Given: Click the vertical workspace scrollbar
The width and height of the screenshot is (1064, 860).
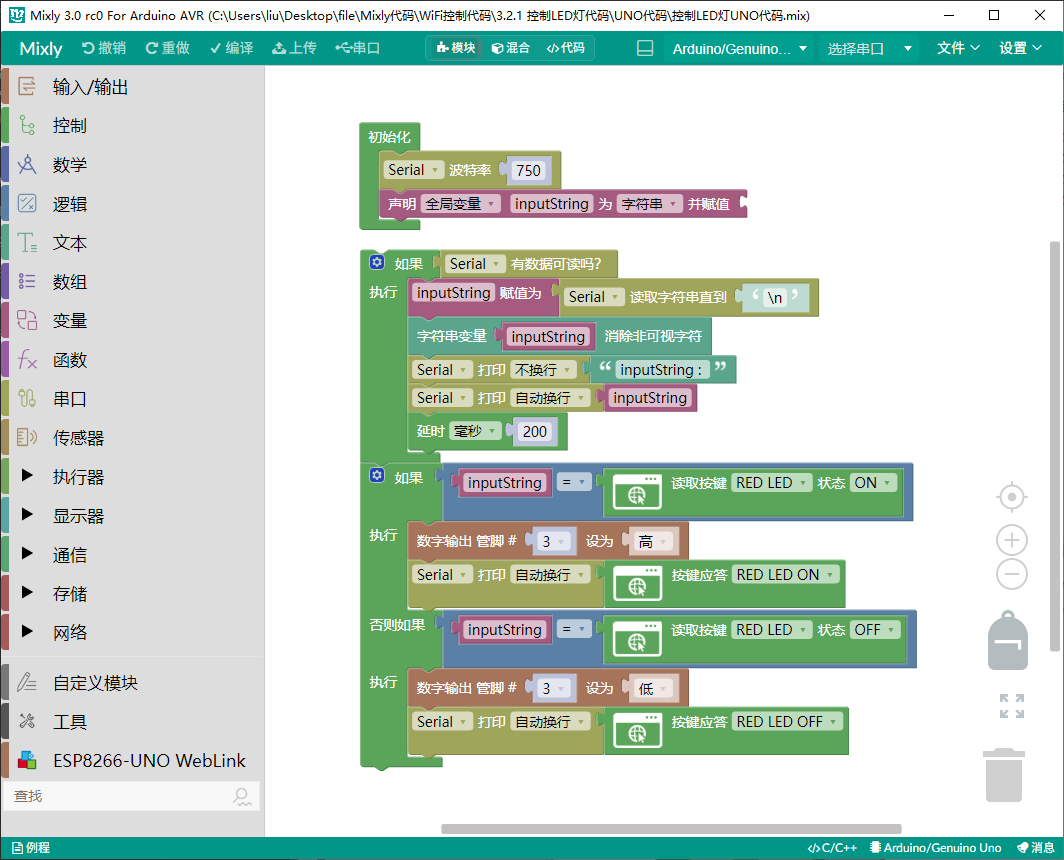Looking at the screenshot, I should 1054,446.
